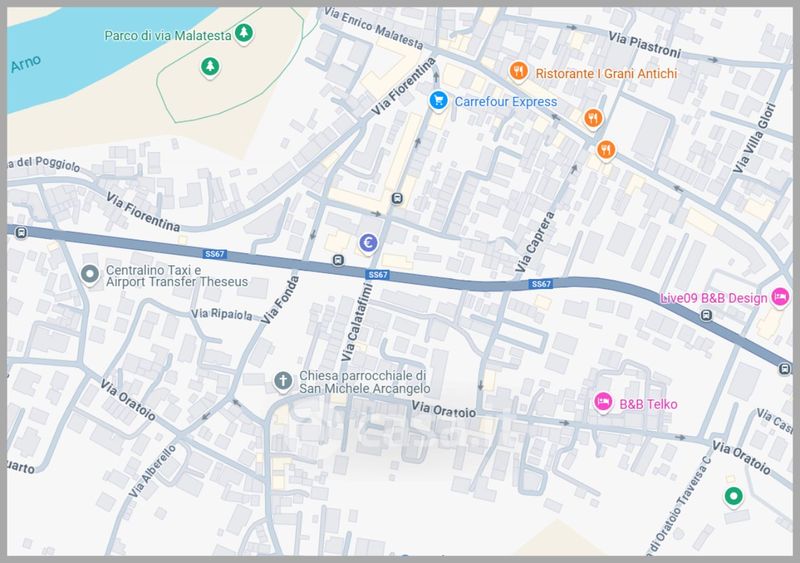Open the Carrefour Express label

pos(506,102)
